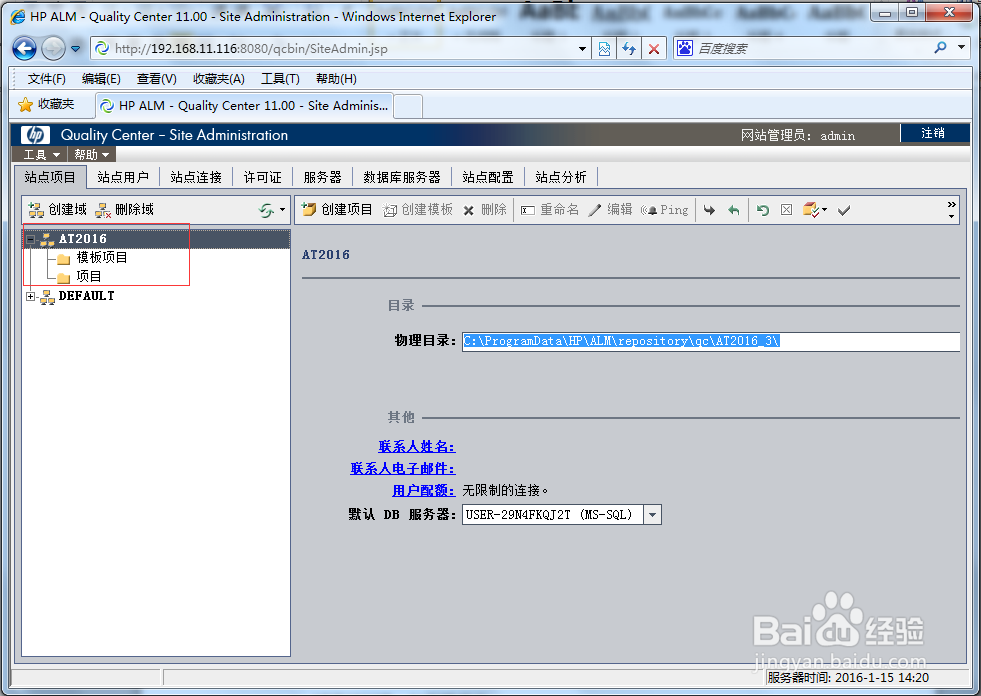
Task: Click the black right-turn arrow toolbar icon
Action: click(x=709, y=210)
